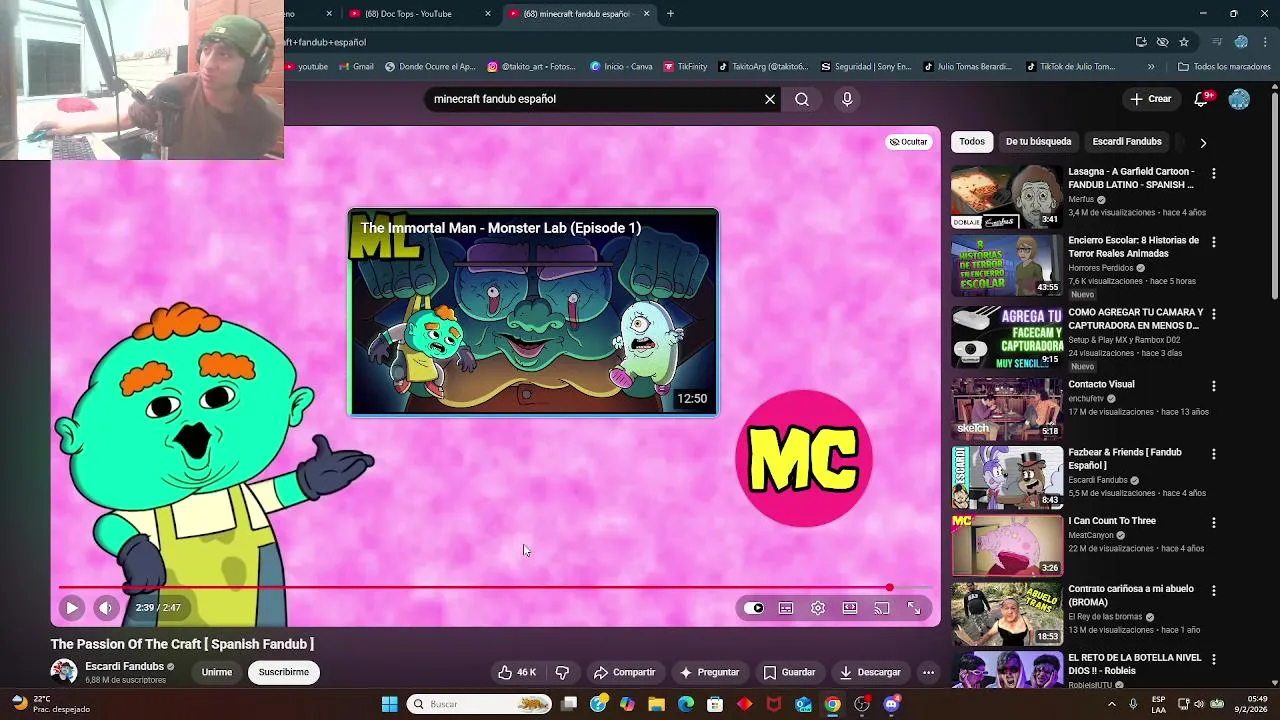Viewport: 1280px width, 720px height.
Task: Open Discord from the taskbar
Action: 891,704
